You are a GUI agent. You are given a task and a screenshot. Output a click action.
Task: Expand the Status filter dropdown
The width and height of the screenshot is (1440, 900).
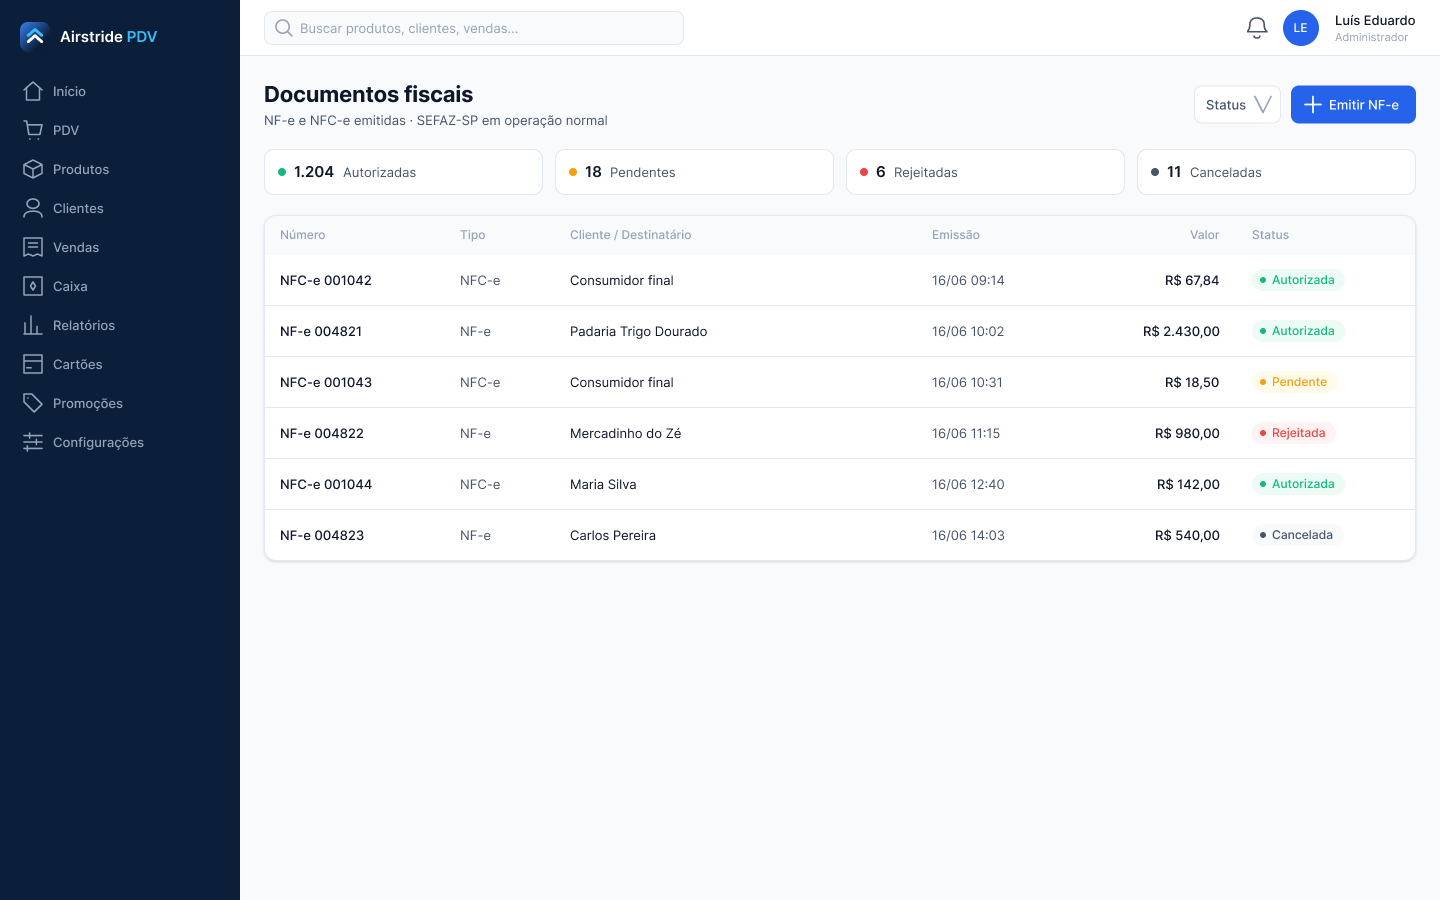pos(1237,105)
